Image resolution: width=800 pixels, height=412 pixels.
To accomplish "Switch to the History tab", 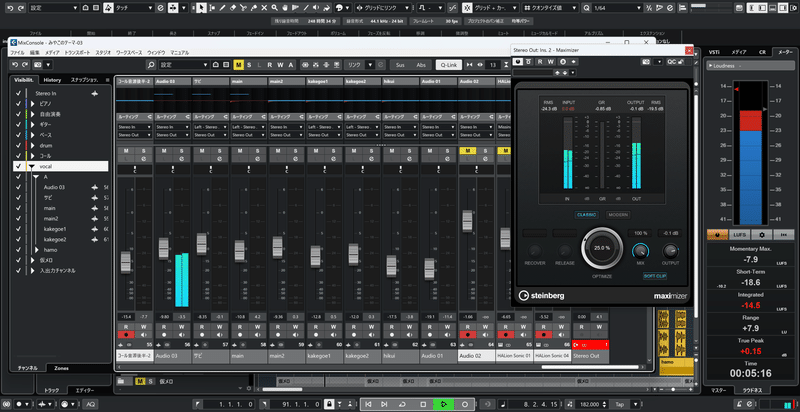I will tap(52, 80).
